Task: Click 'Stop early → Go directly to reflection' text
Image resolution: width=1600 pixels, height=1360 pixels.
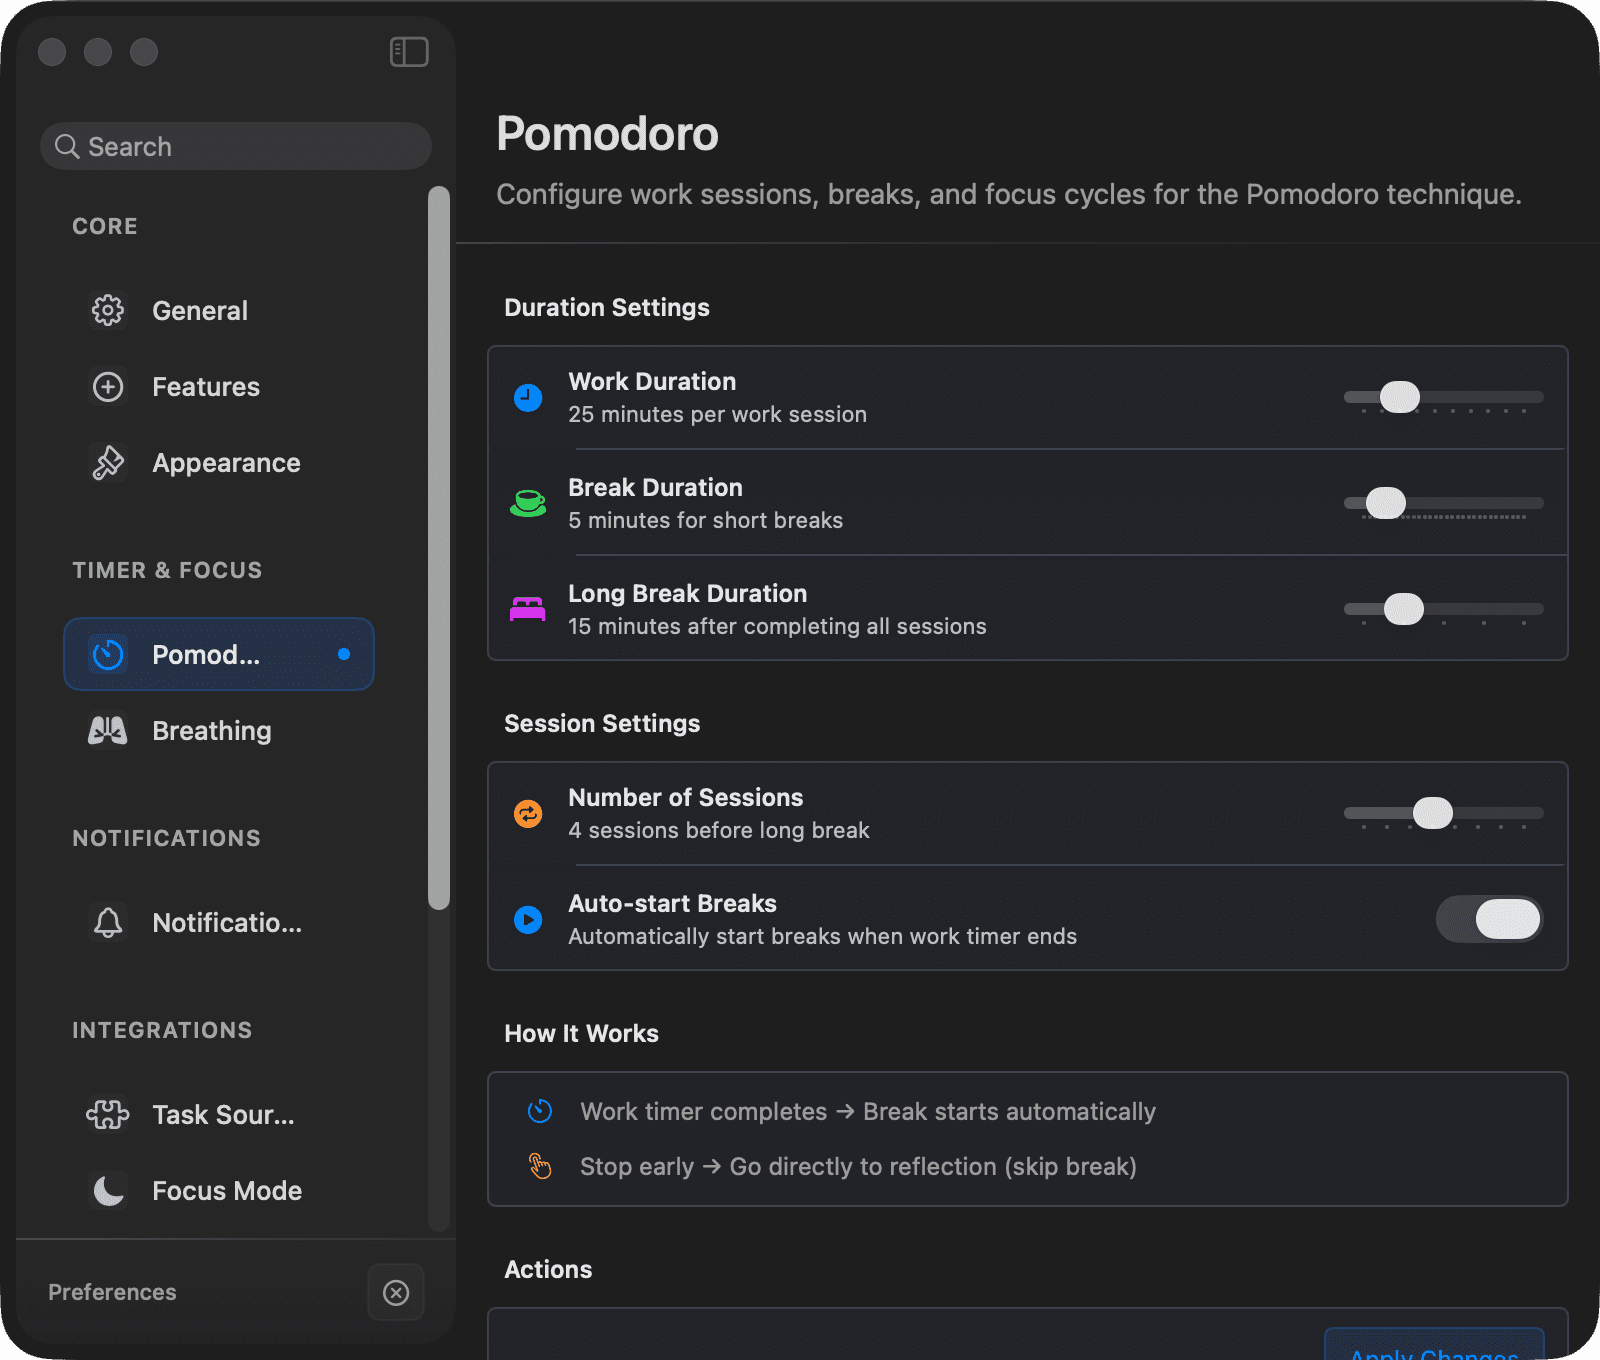Action: [x=858, y=1166]
